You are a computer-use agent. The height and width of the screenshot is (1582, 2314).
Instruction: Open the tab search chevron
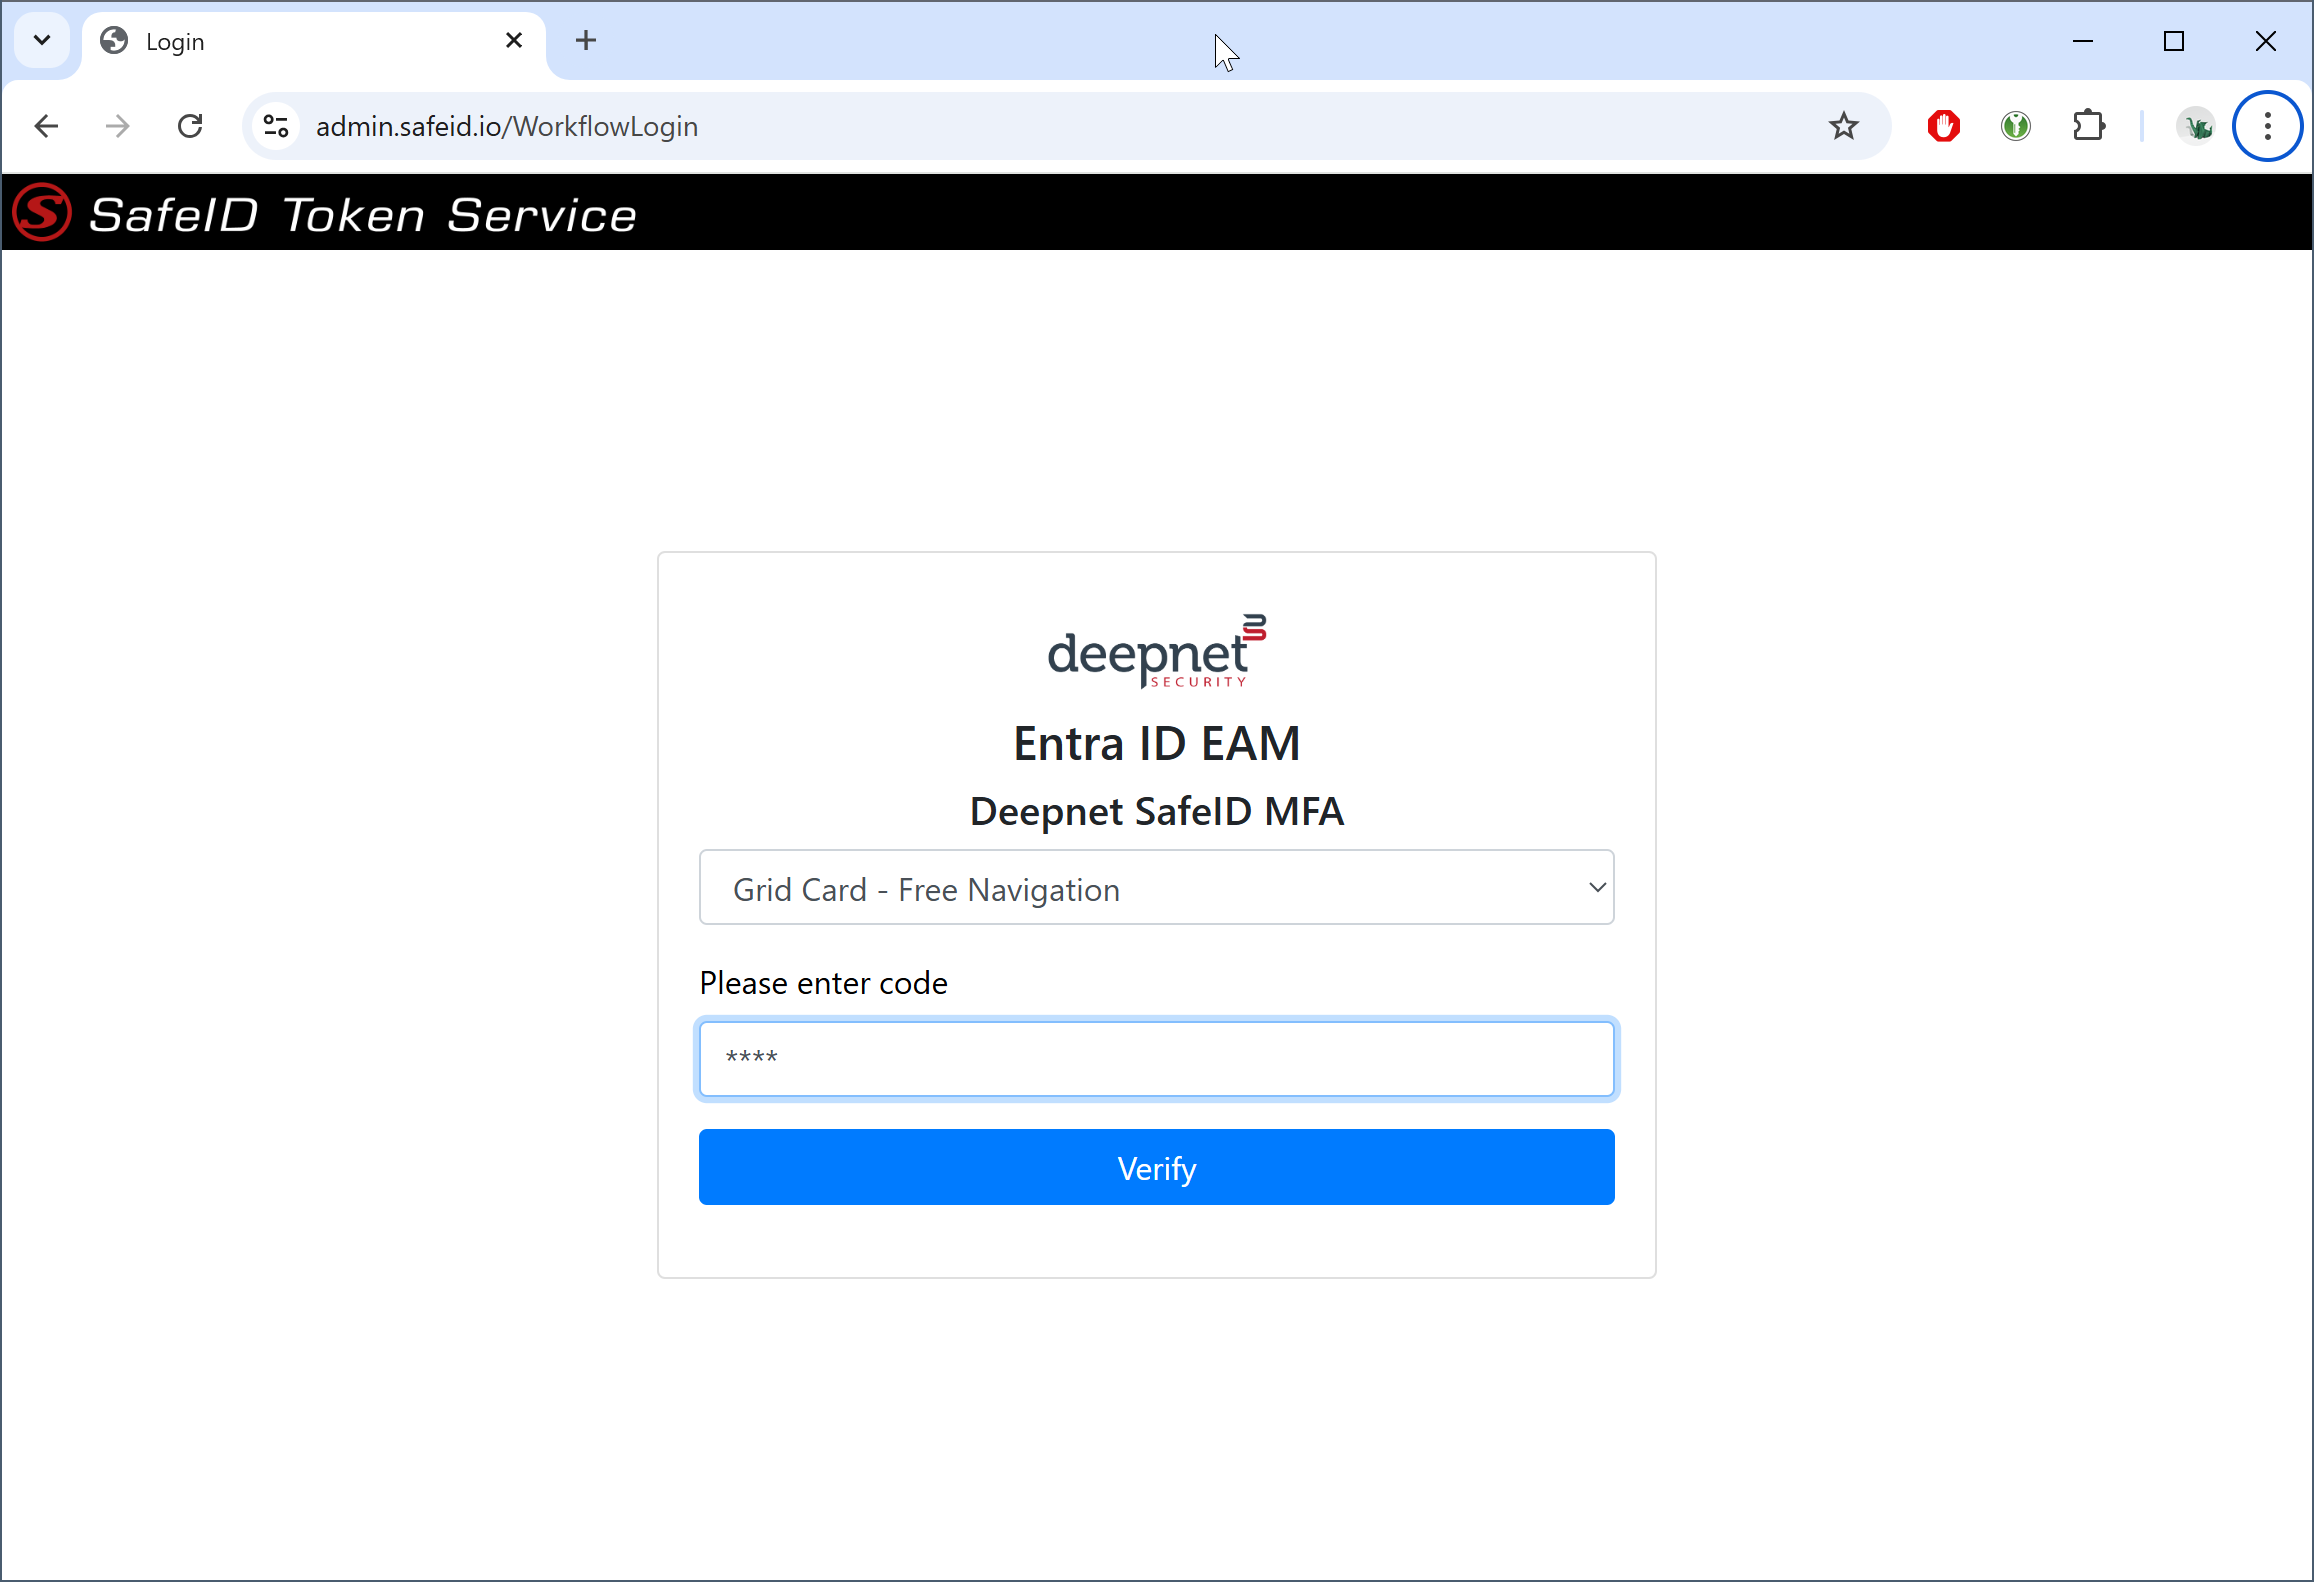coord(42,41)
